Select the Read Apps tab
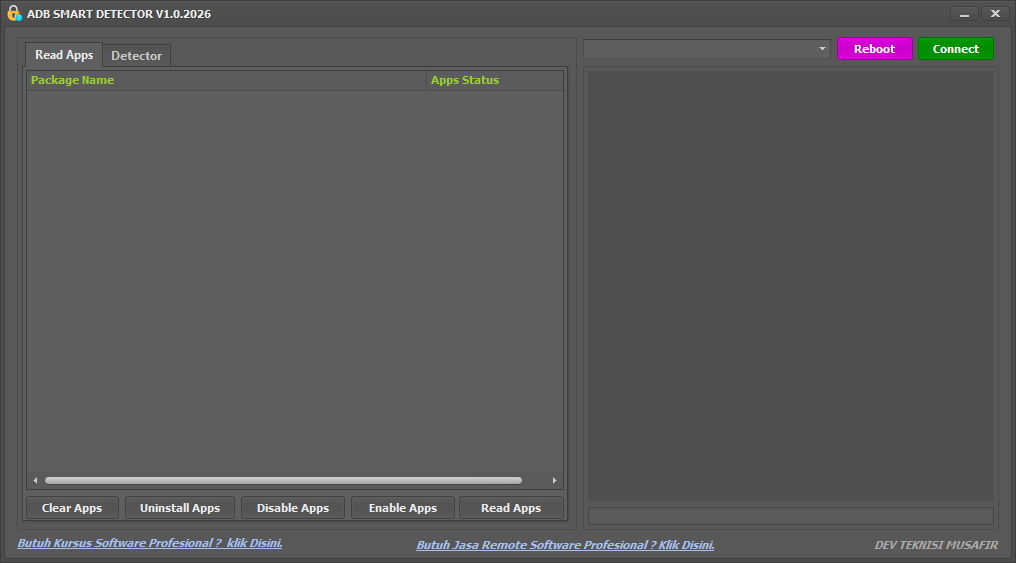 [64, 55]
